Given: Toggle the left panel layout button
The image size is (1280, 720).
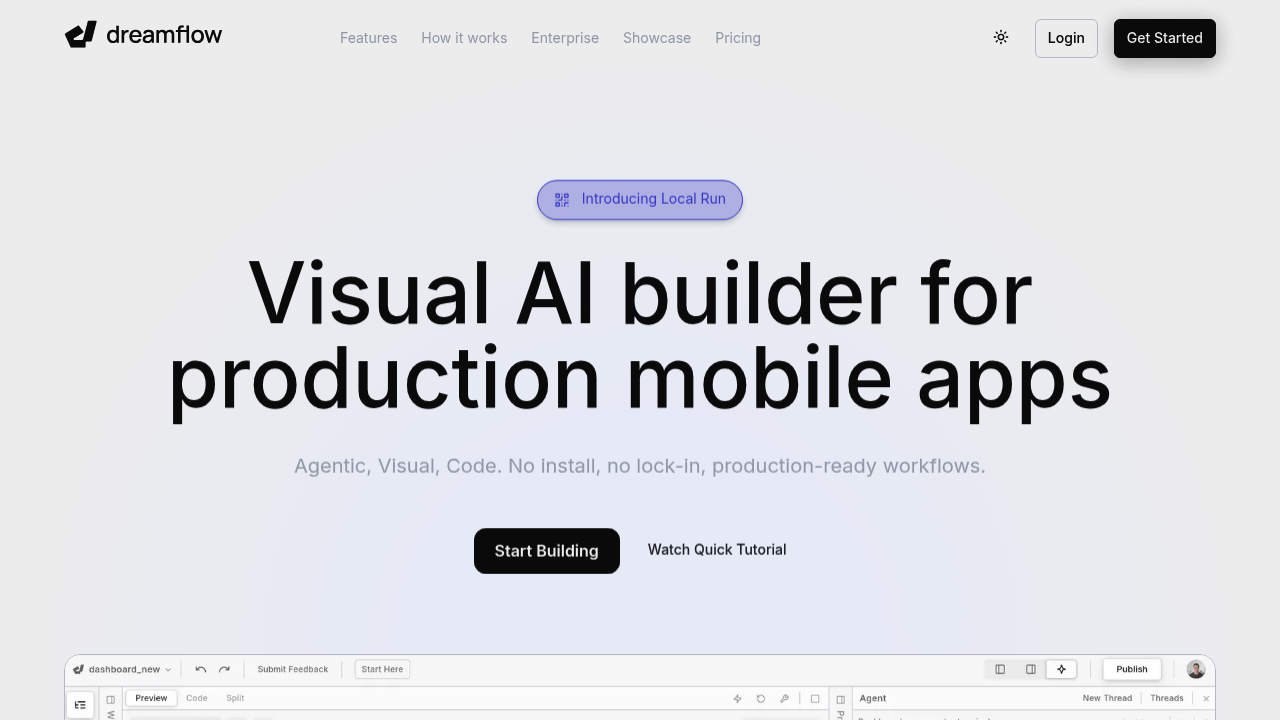Looking at the screenshot, I should point(1000,670).
